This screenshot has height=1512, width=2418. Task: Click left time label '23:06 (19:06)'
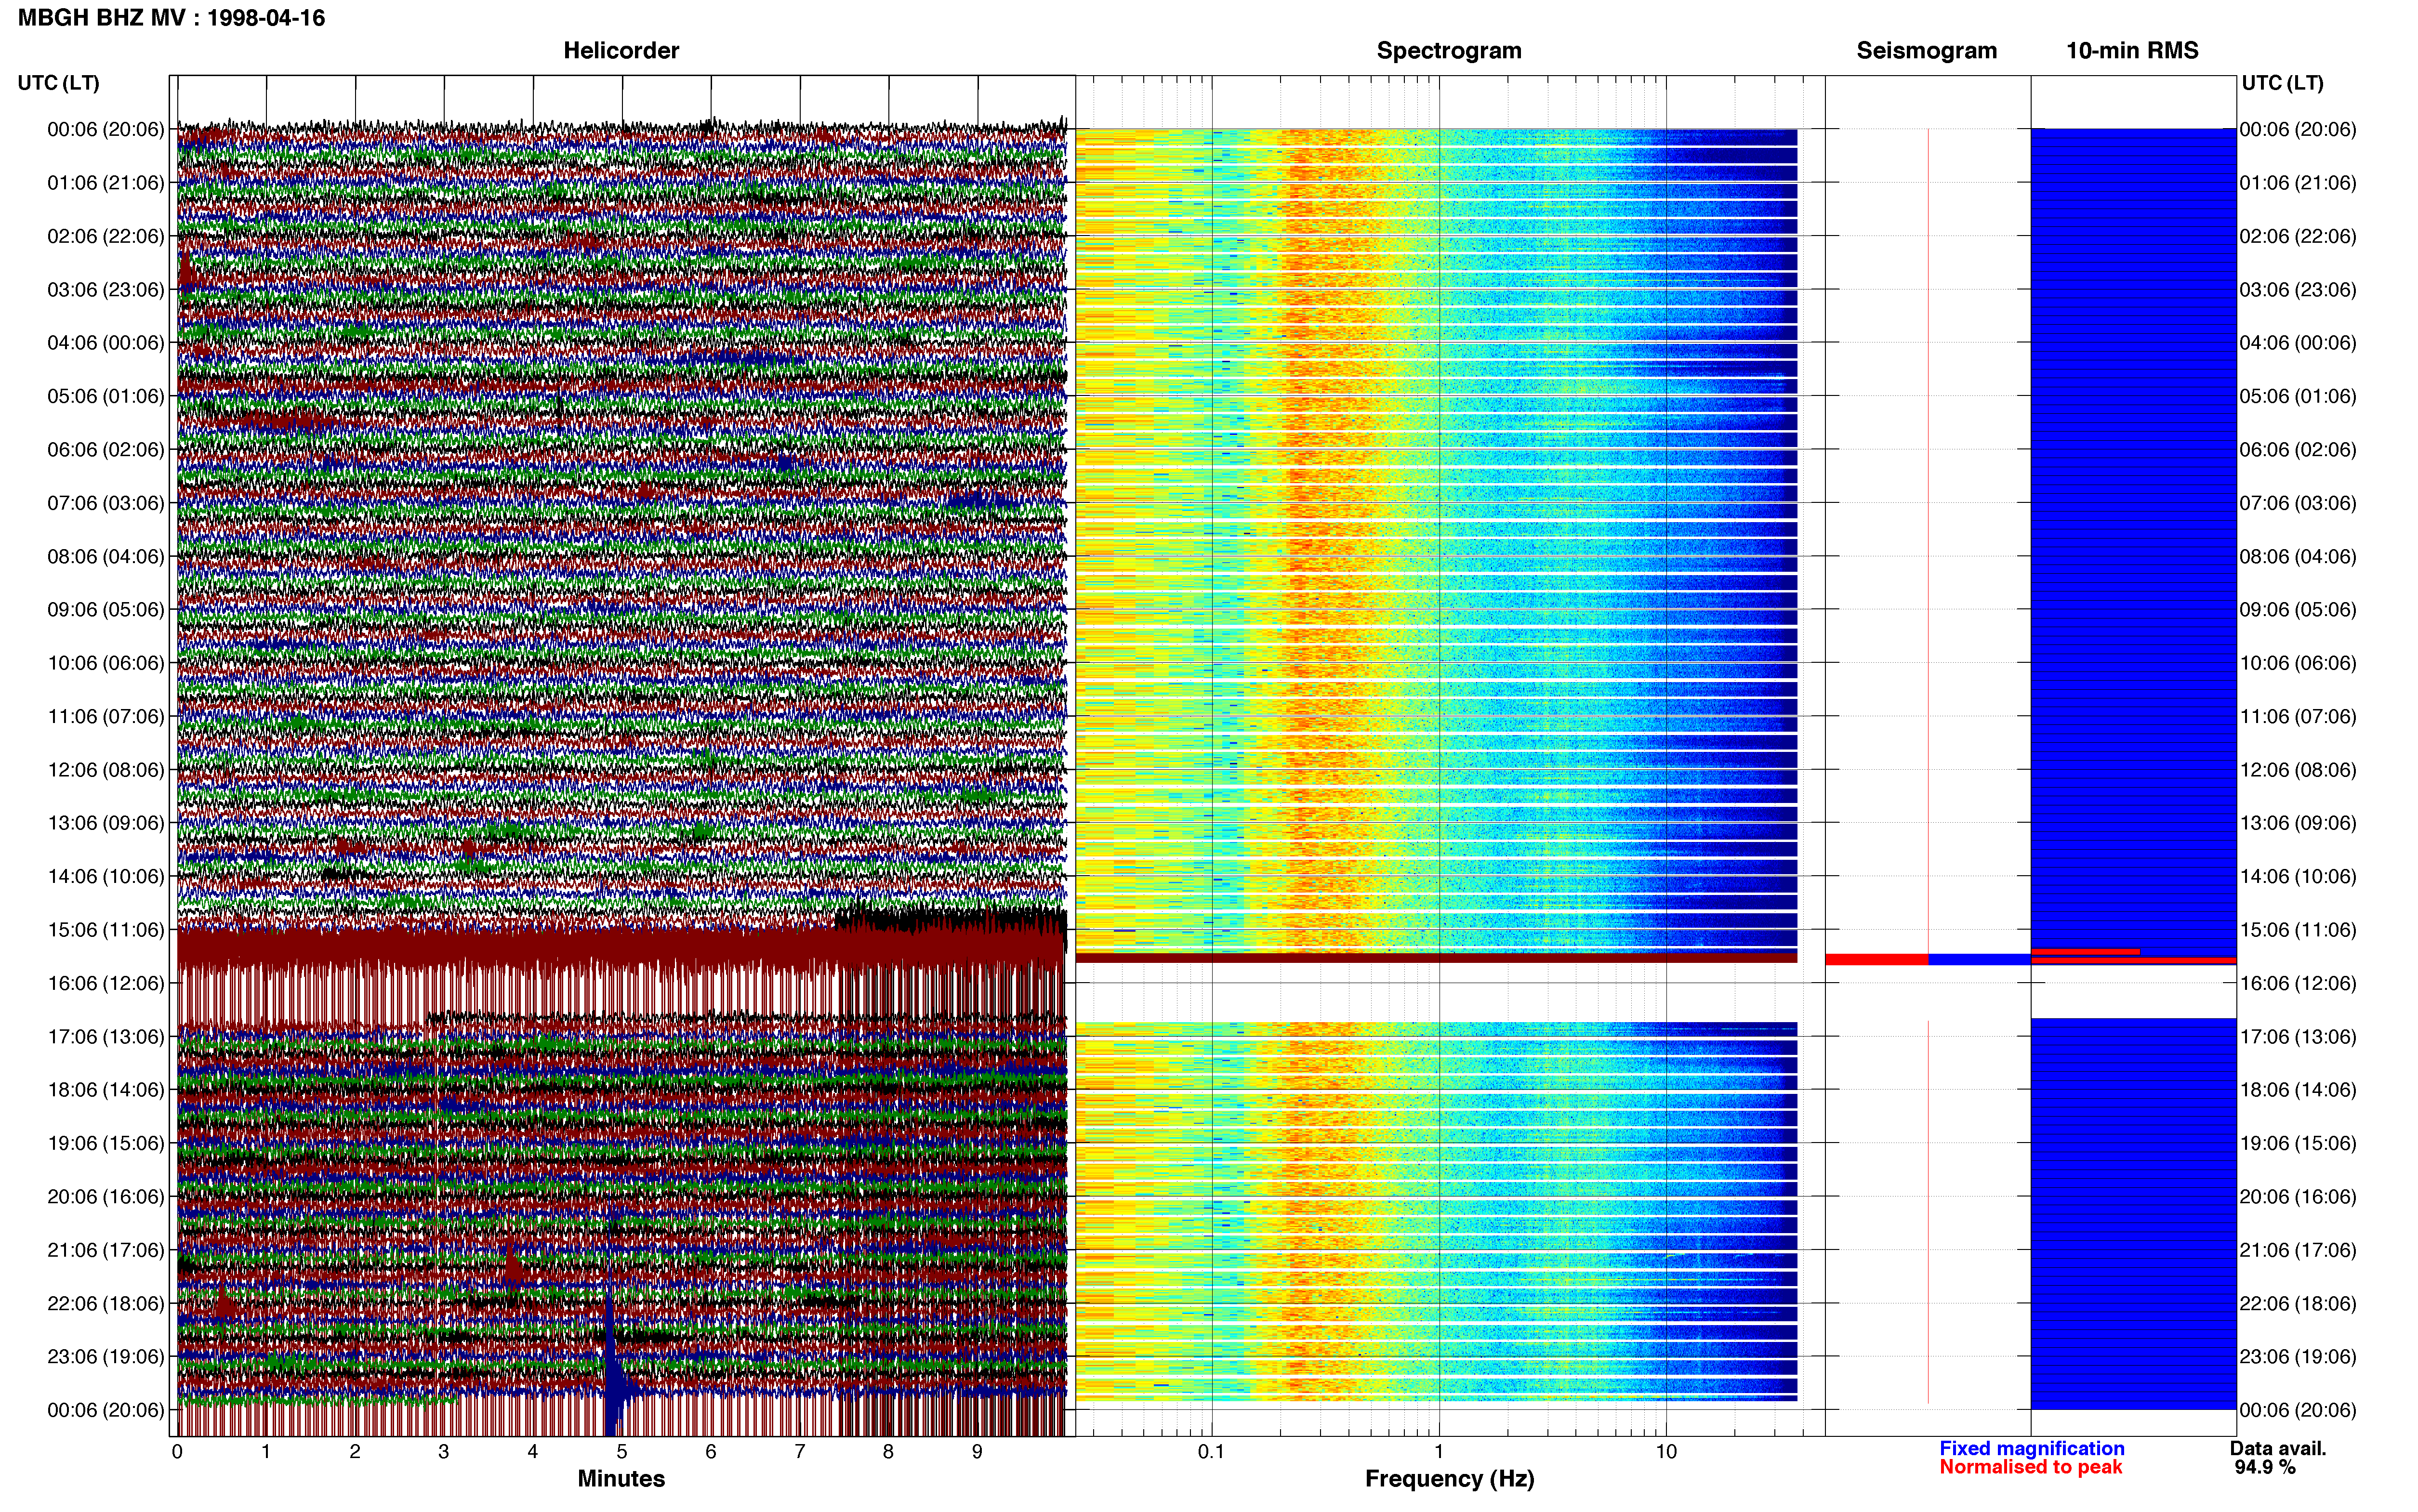click(105, 1357)
